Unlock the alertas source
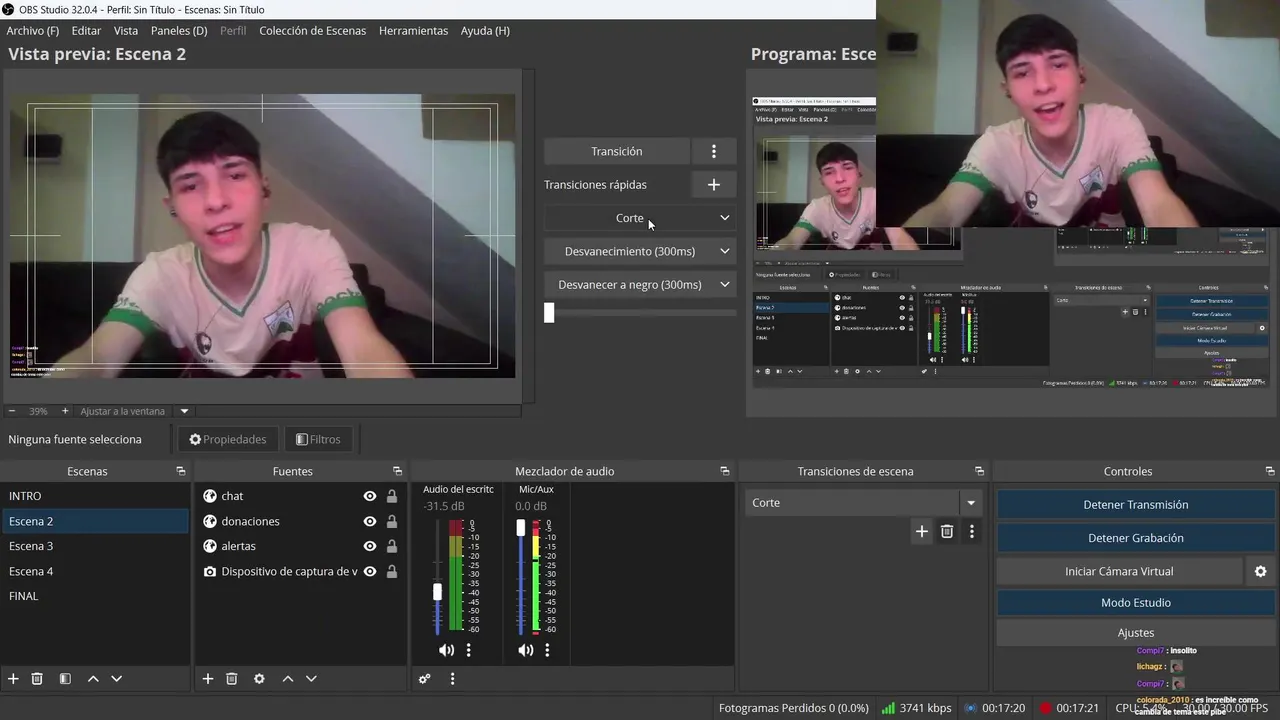The width and height of the screenshot is (1280, 720). [x=392, y=546]
